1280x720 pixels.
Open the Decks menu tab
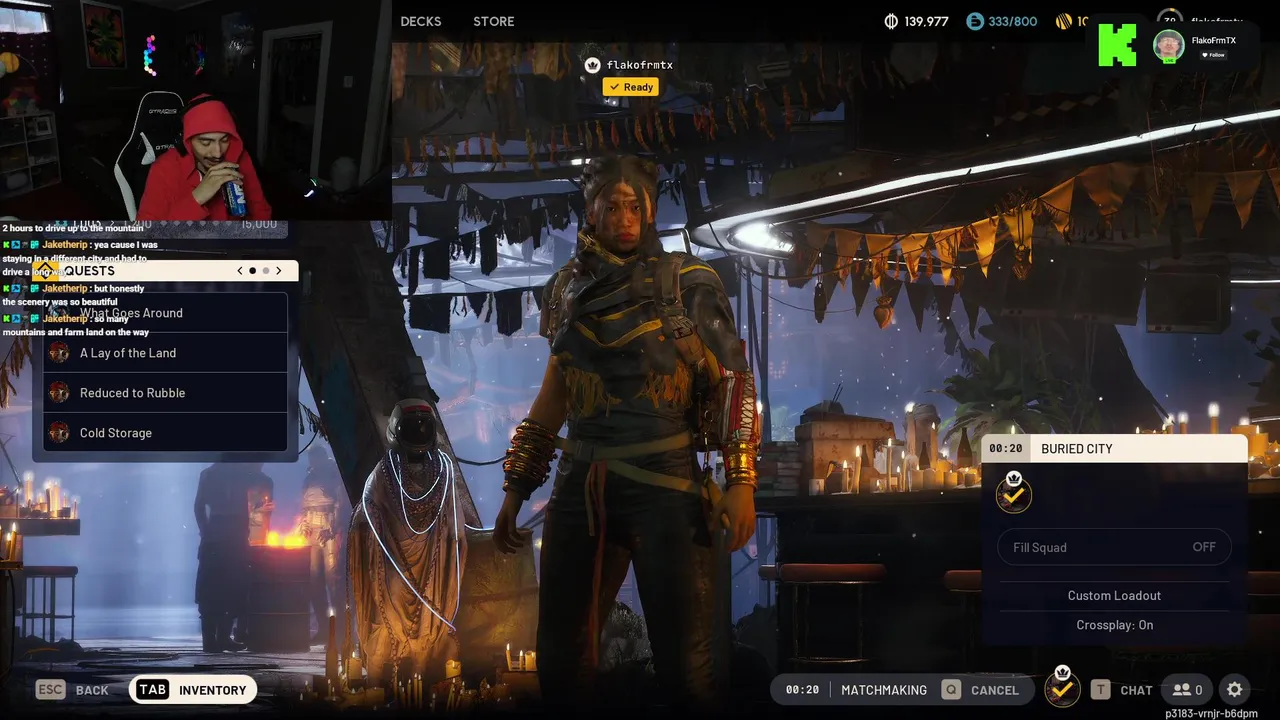421,21
